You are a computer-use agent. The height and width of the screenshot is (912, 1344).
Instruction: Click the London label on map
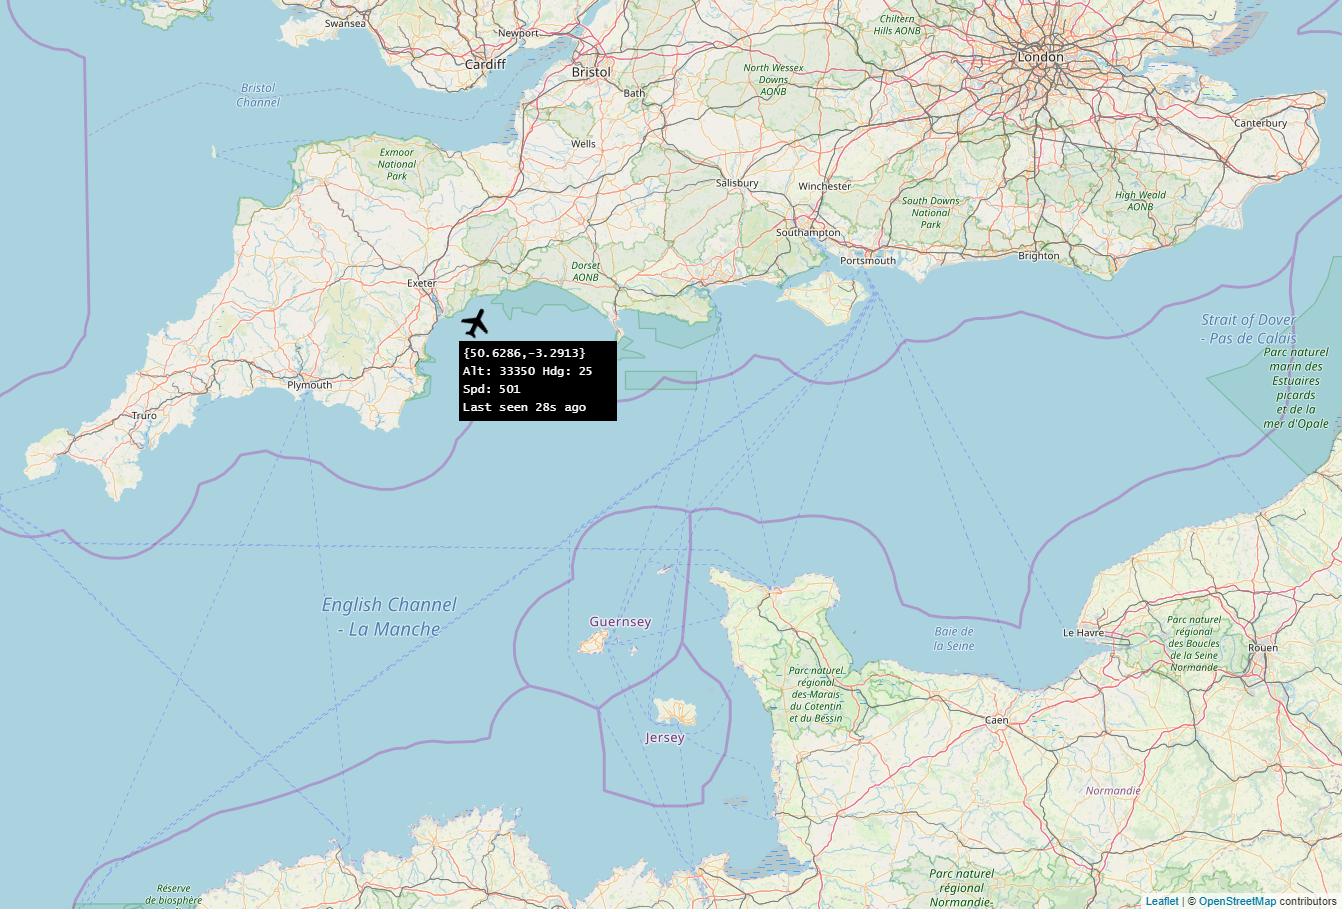pyautogui.click(x=1041, y=57)
